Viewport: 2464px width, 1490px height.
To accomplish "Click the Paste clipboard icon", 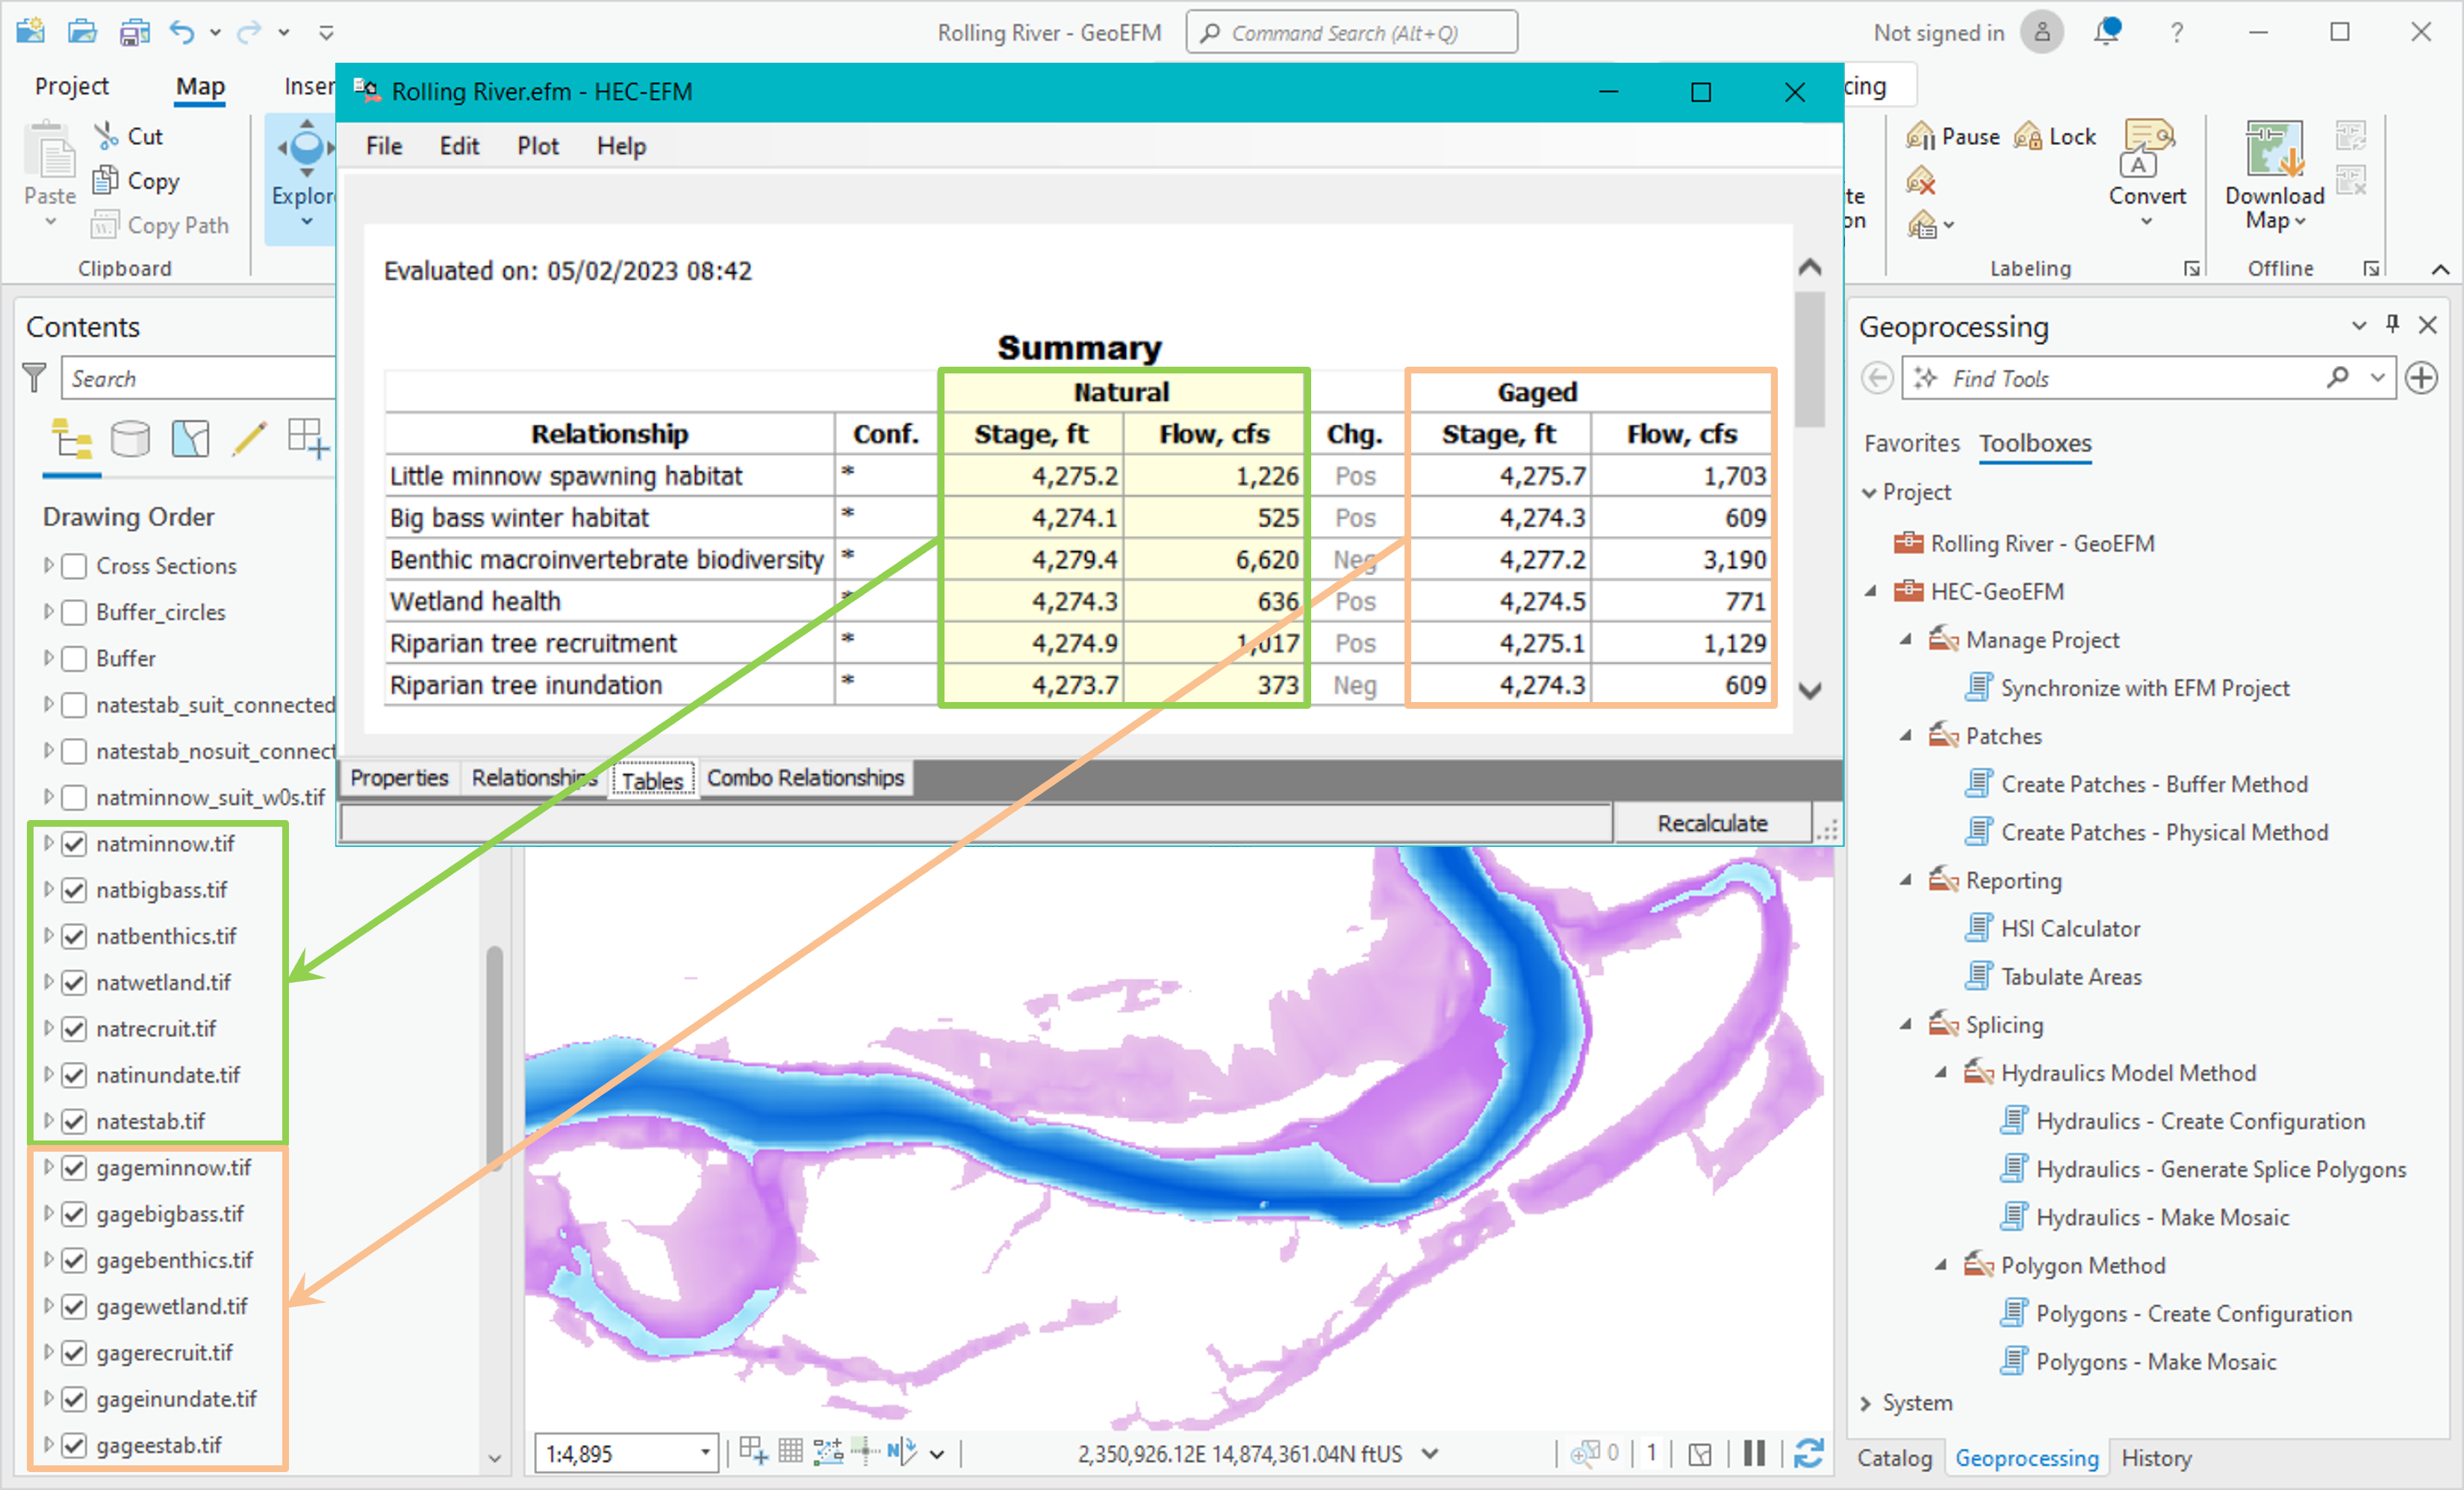I will [x=50, y=152].
